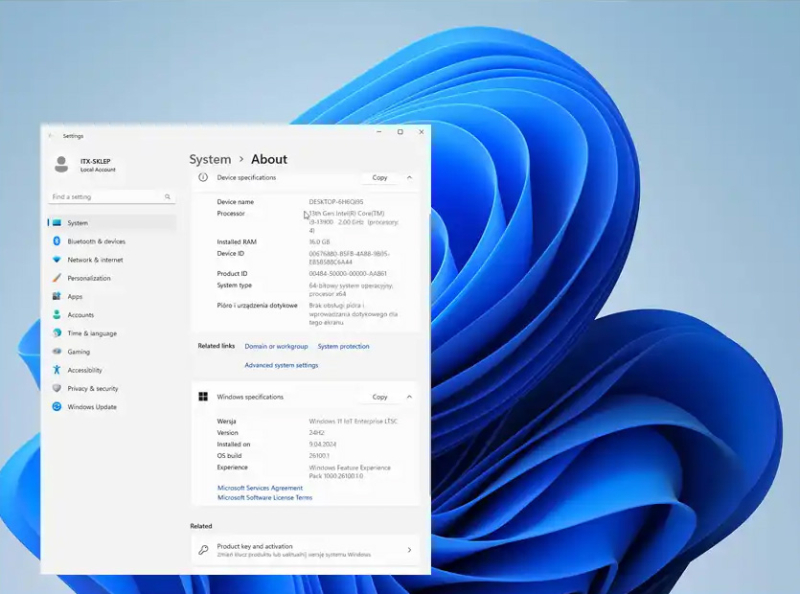Screen dimensions: 800x594
Task: Click the Version value 24H2
Action: (316, 433)
